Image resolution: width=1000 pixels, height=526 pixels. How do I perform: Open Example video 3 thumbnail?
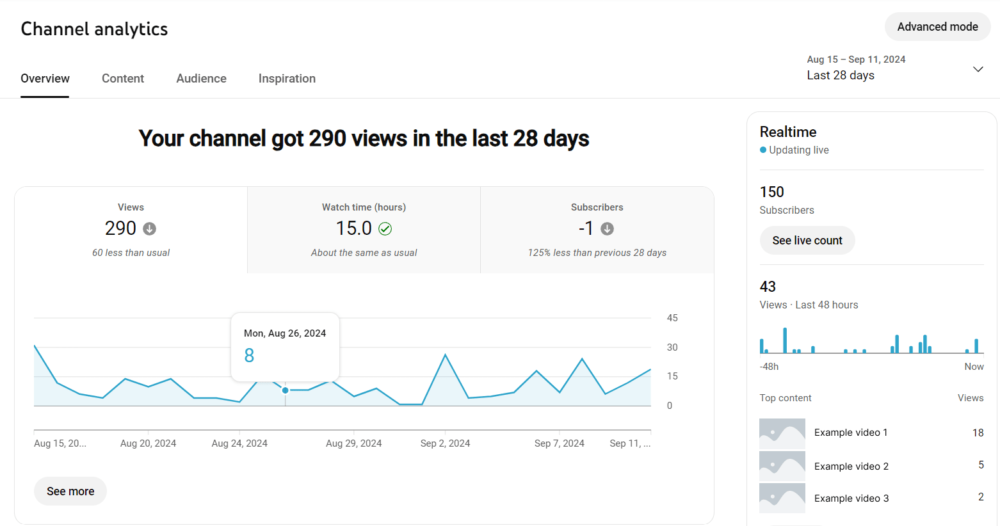click(781, 498)
